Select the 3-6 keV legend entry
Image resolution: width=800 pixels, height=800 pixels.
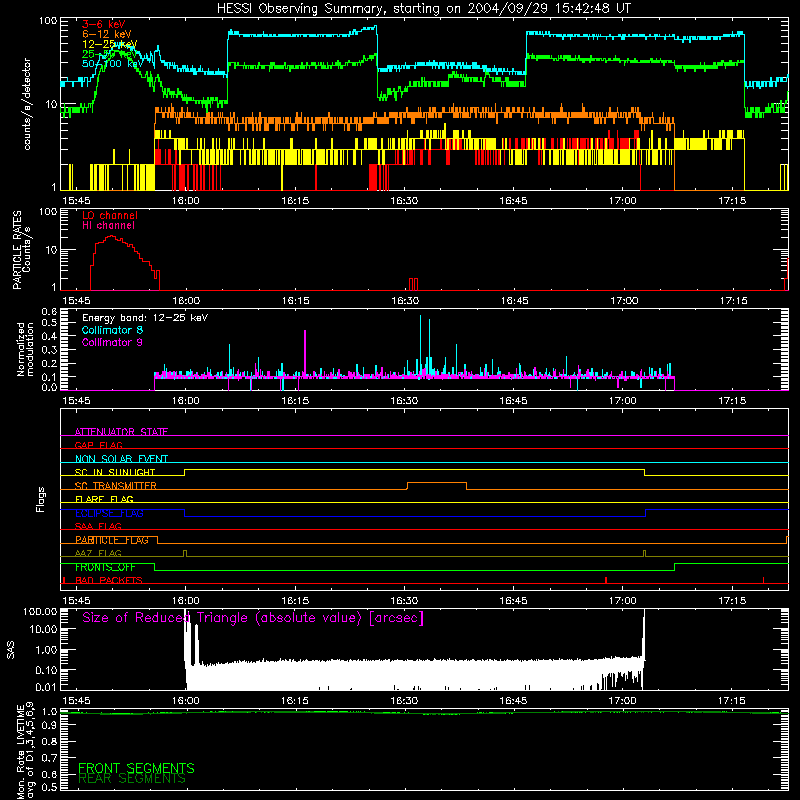click(104, 24)
